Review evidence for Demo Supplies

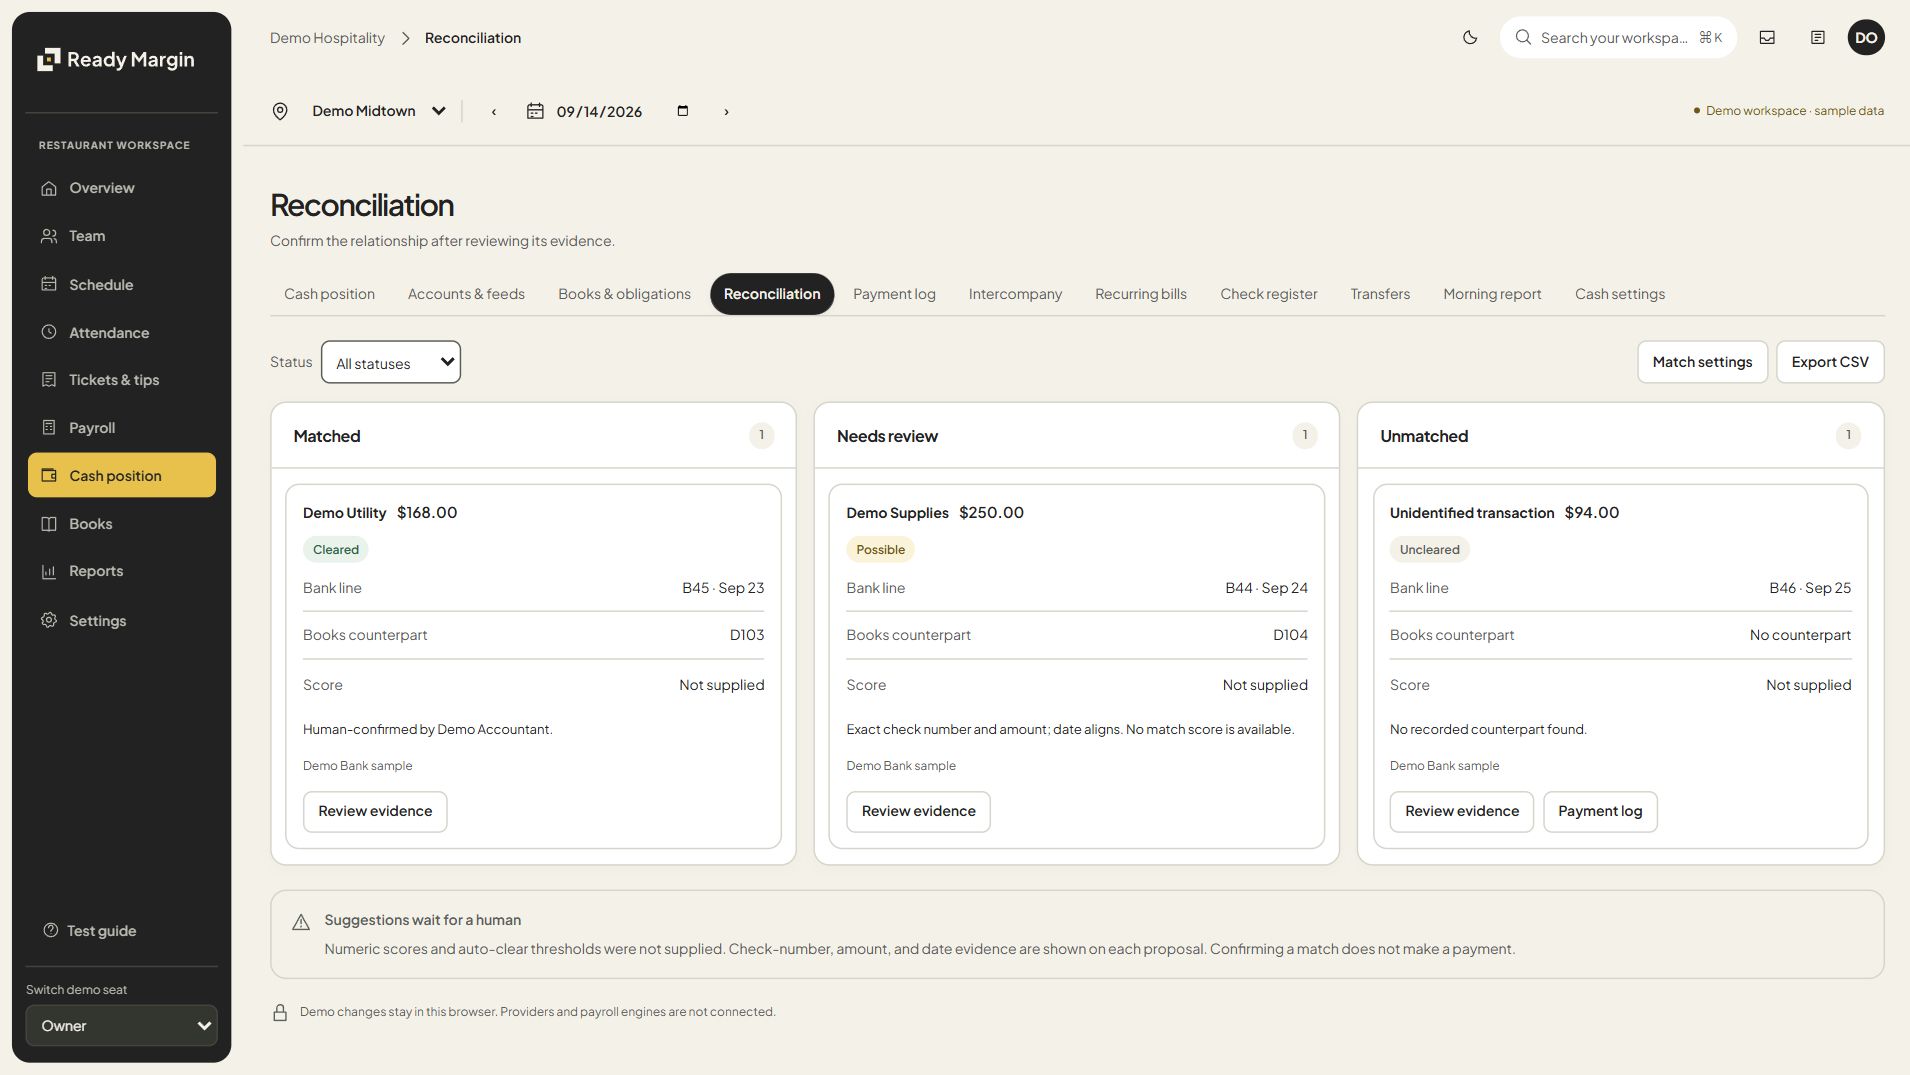[918, 812]
